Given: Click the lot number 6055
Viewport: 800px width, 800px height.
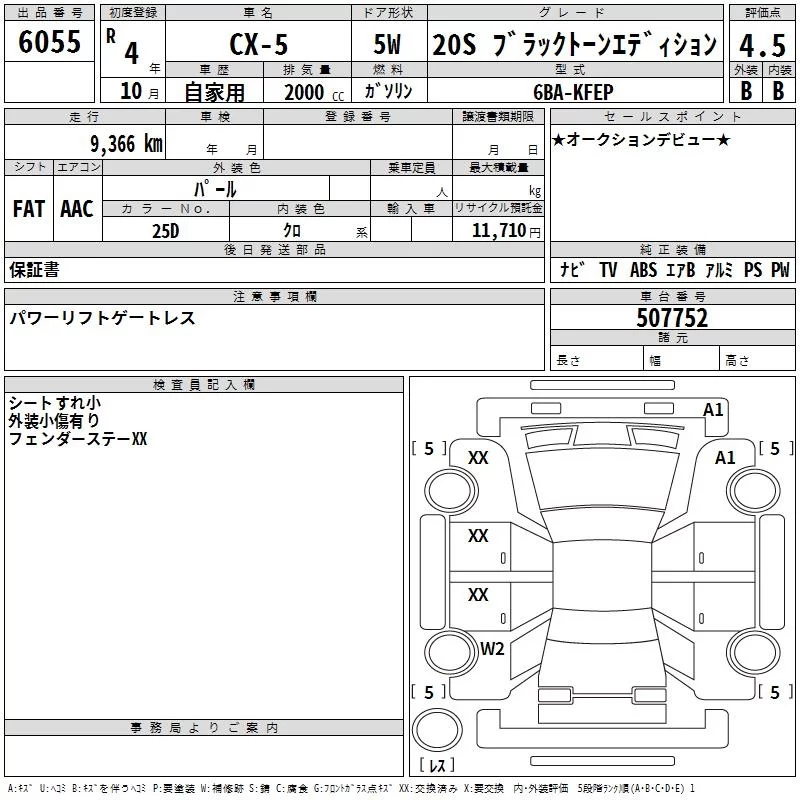Looking at the screenshot, I should 49,41.
